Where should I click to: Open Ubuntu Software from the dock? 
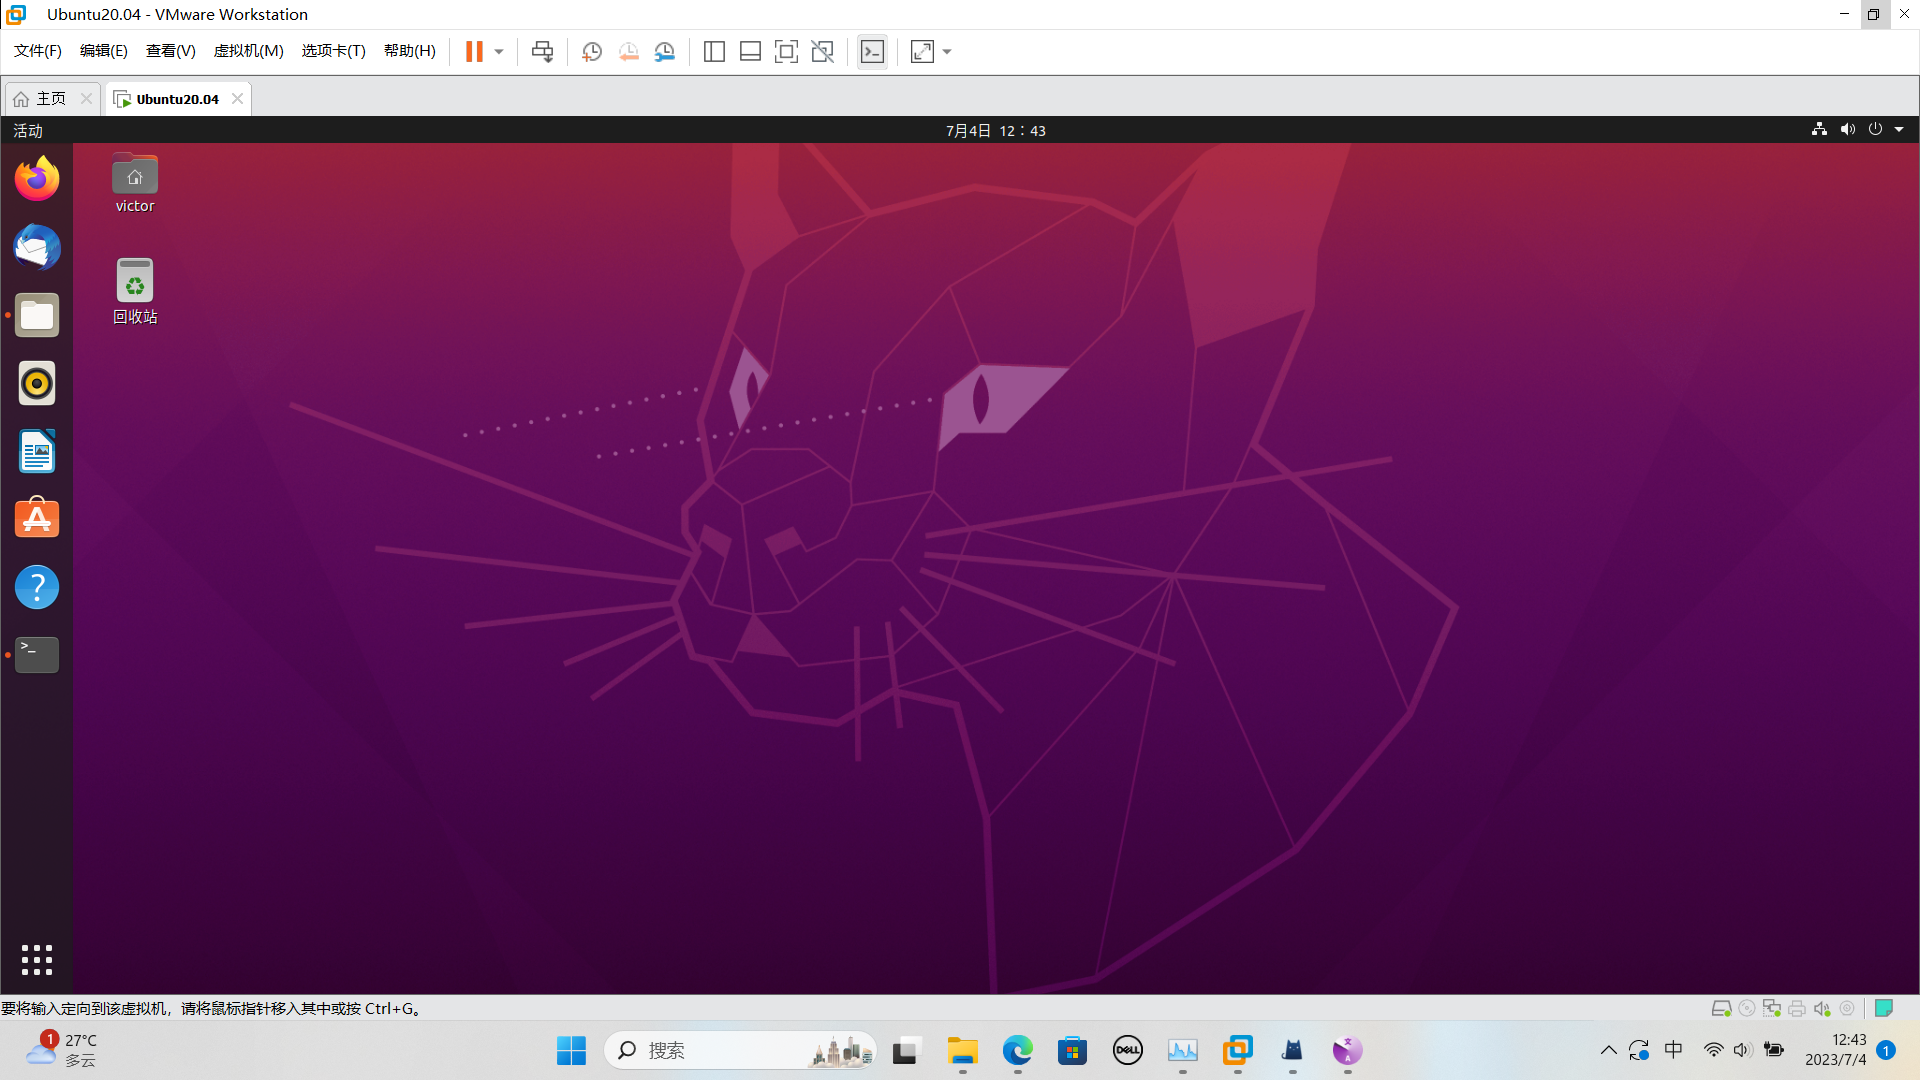pos(37,519)
